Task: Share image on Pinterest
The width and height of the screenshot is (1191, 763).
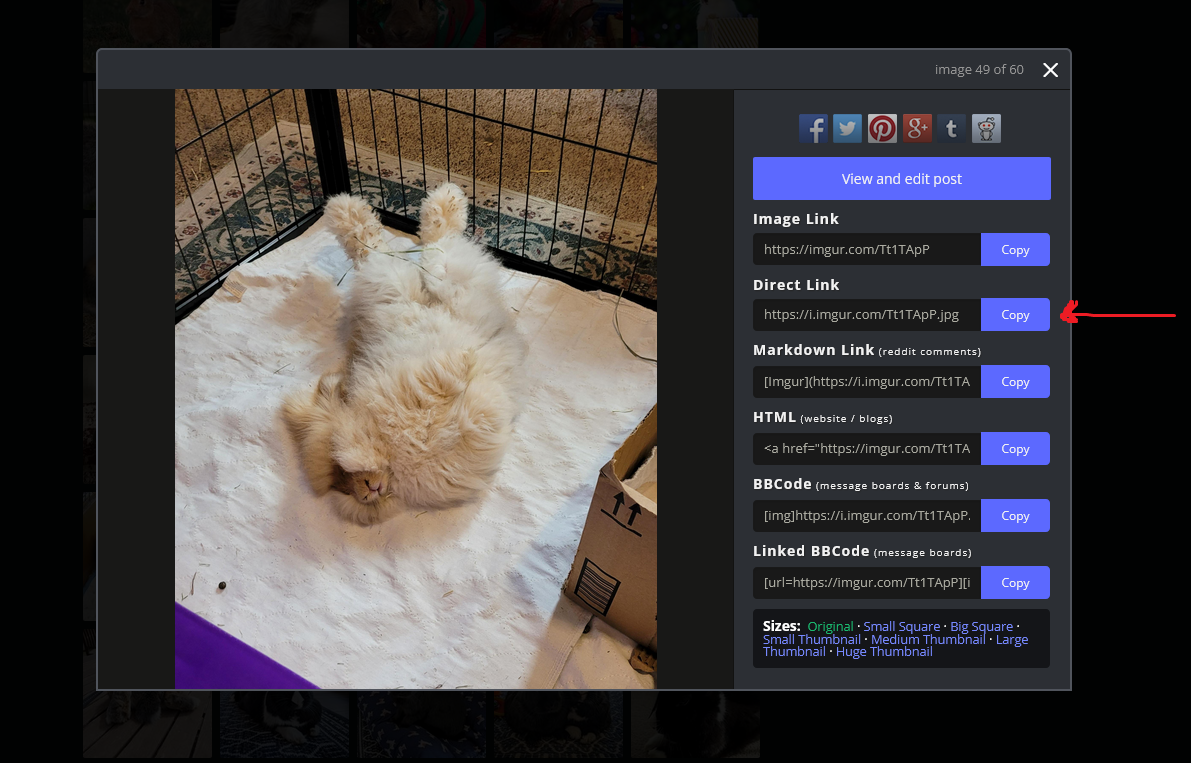Action: [x=882, y=128]
